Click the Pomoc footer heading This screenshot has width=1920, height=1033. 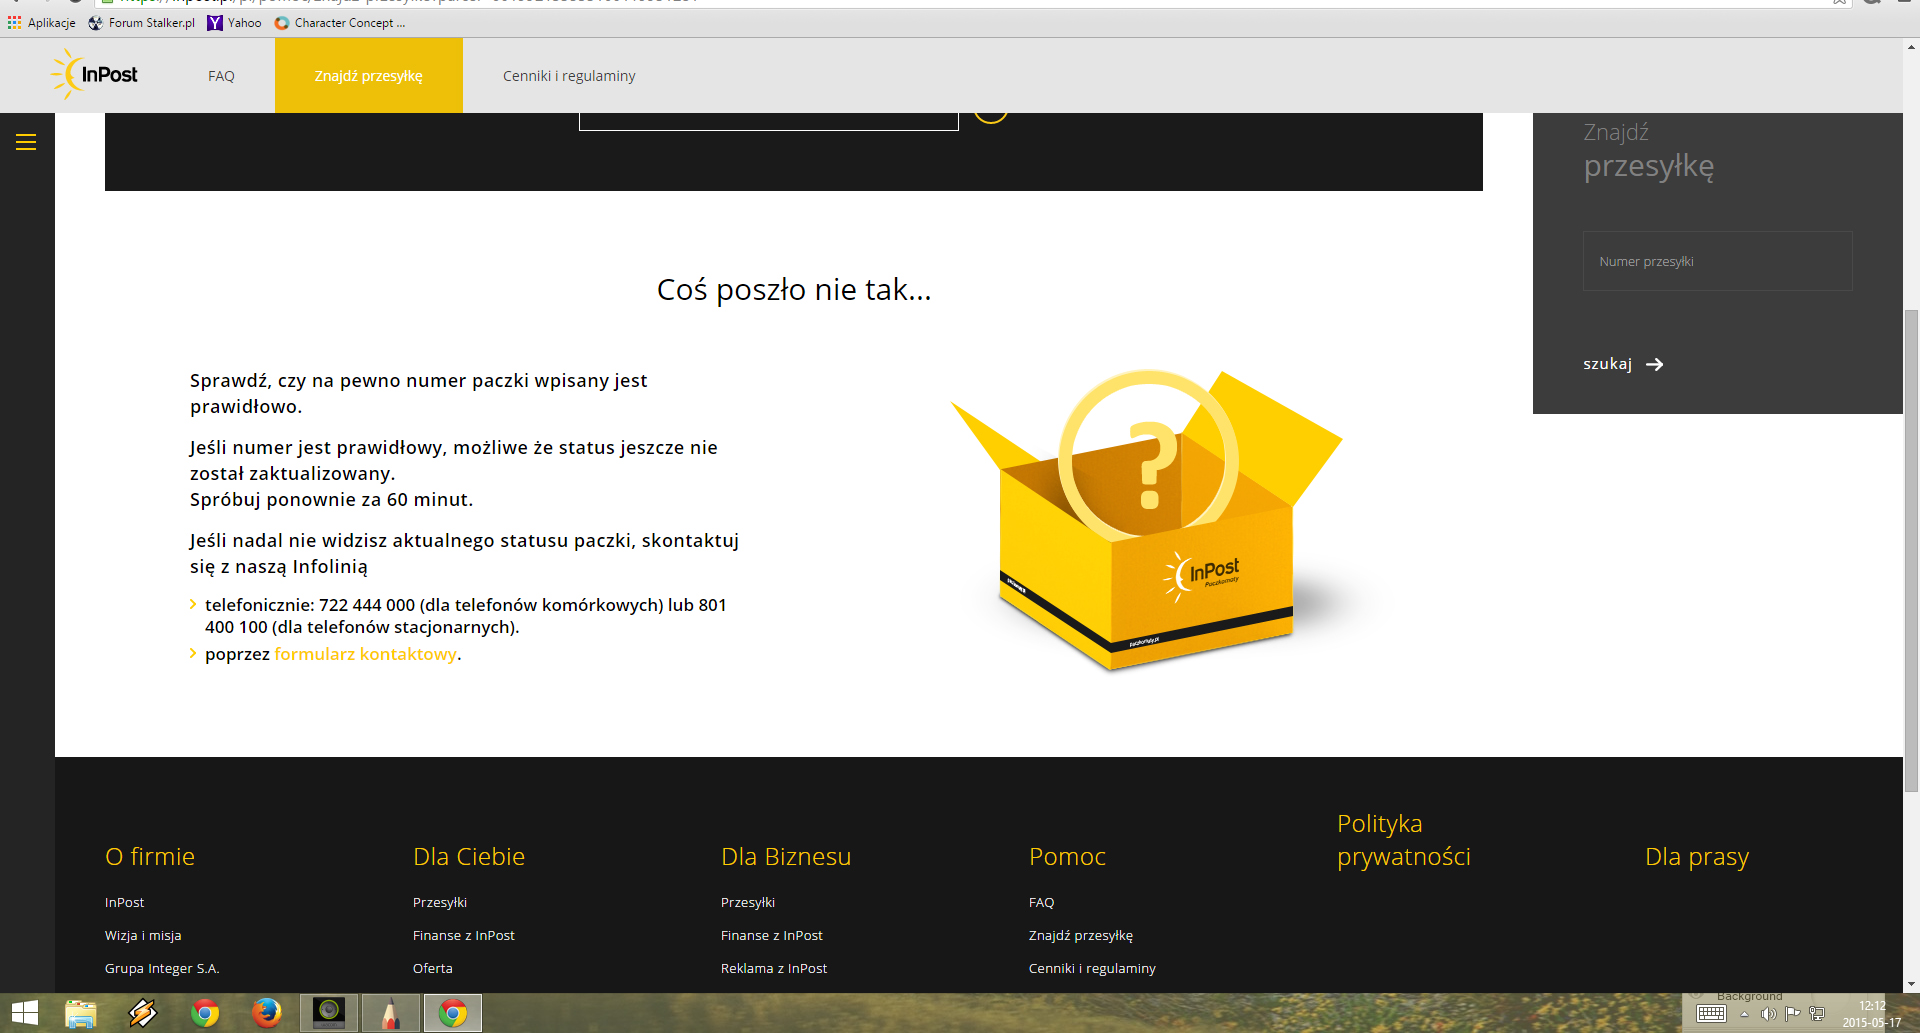click(x=1067, y=857)
